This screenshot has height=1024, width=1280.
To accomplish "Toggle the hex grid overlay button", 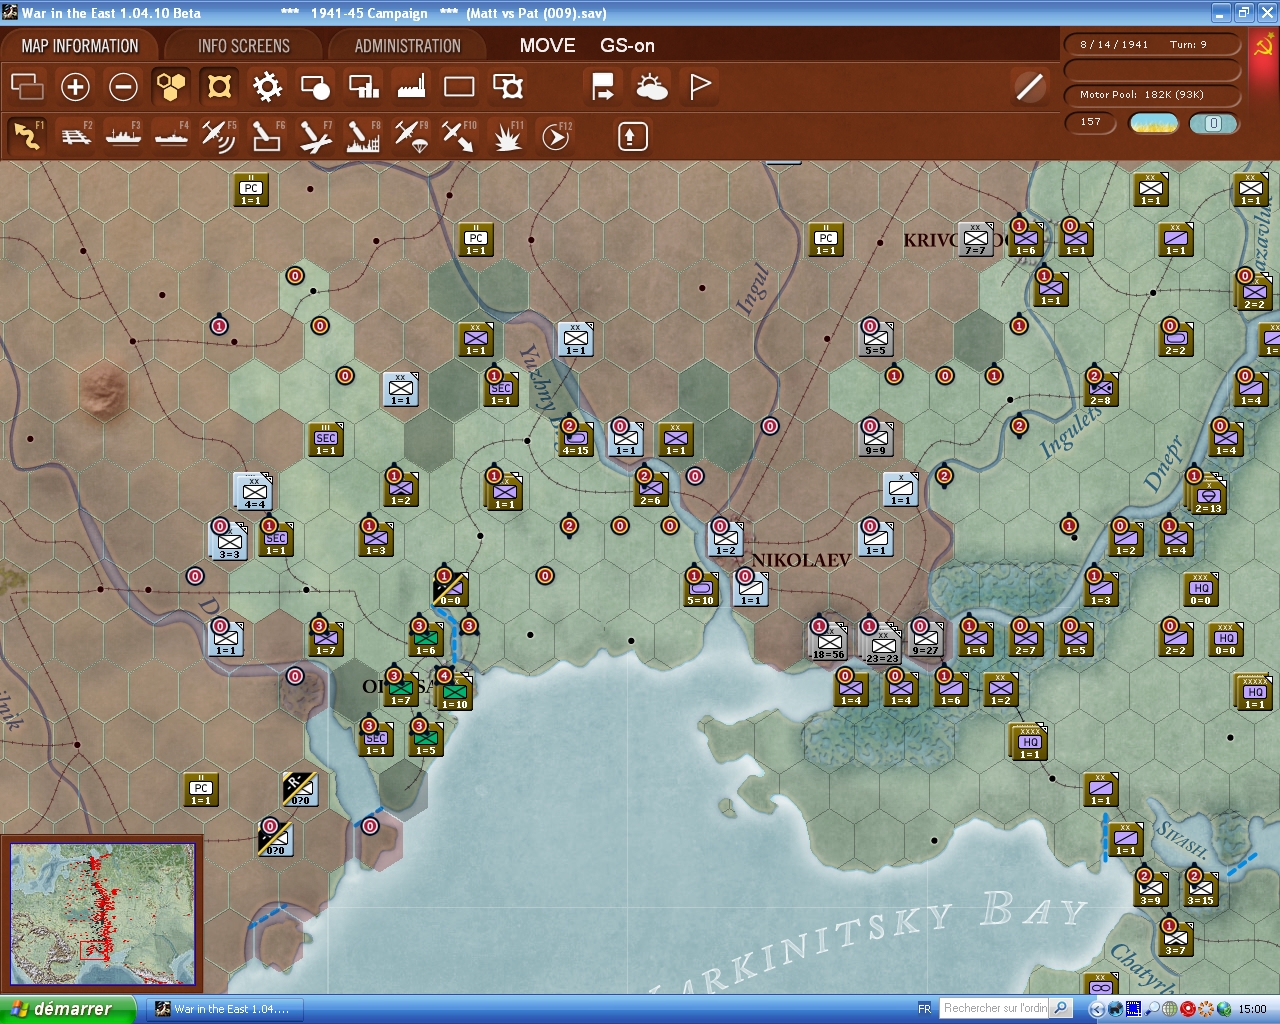I will pyautogui.click(x=171, y=87).
